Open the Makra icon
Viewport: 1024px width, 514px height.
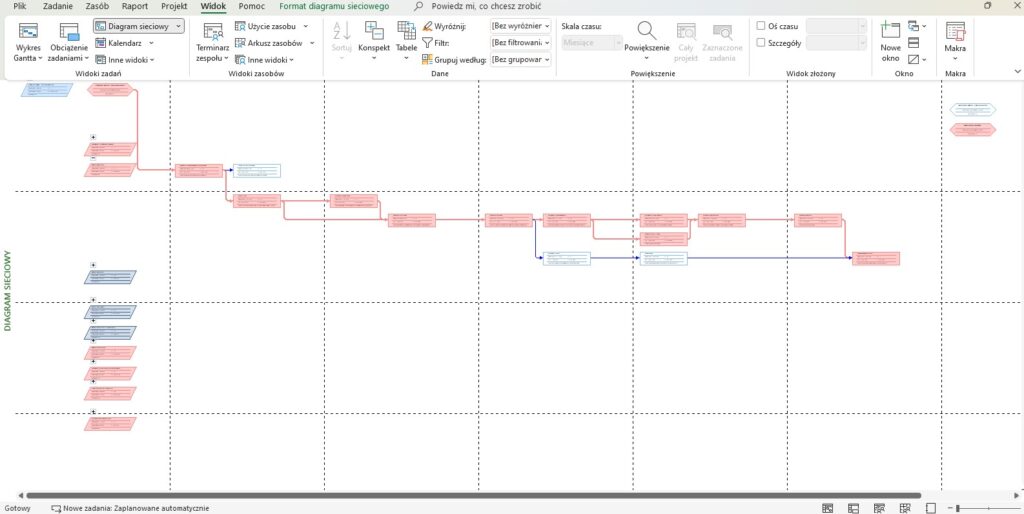[955, 31]
